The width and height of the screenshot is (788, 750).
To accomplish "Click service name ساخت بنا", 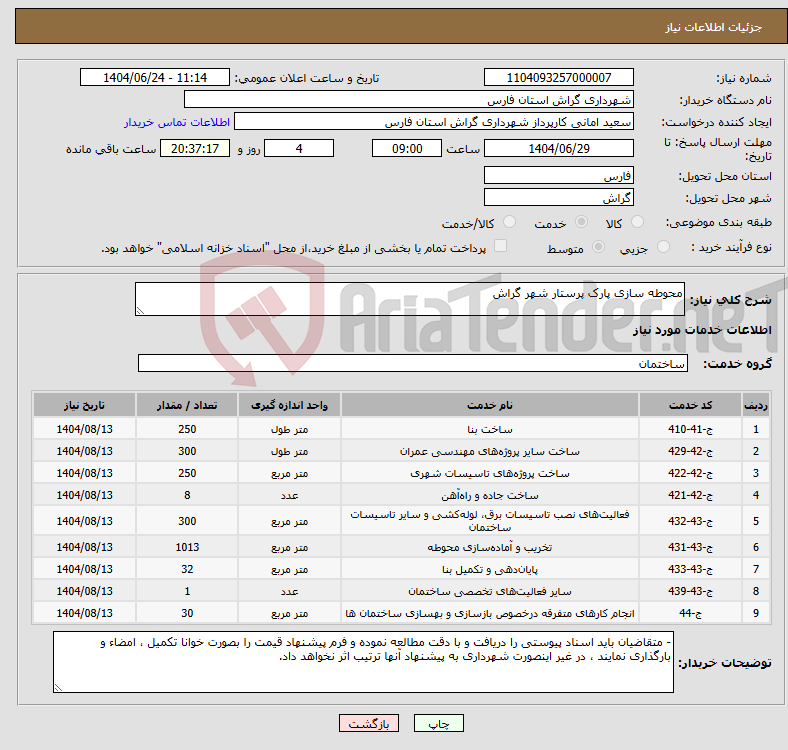I will point(490,429).
